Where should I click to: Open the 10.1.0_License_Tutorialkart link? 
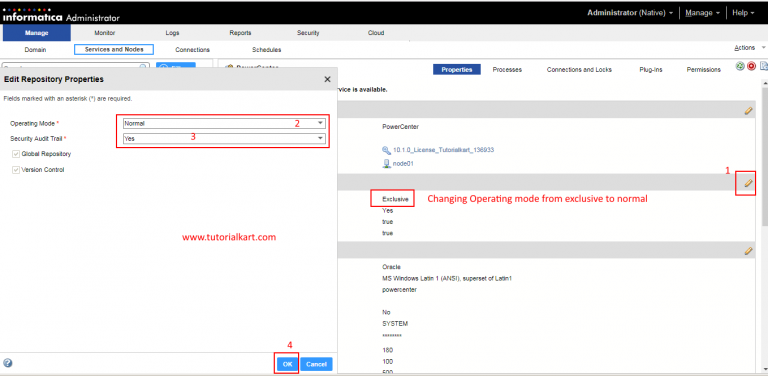[x=443, y=150]
